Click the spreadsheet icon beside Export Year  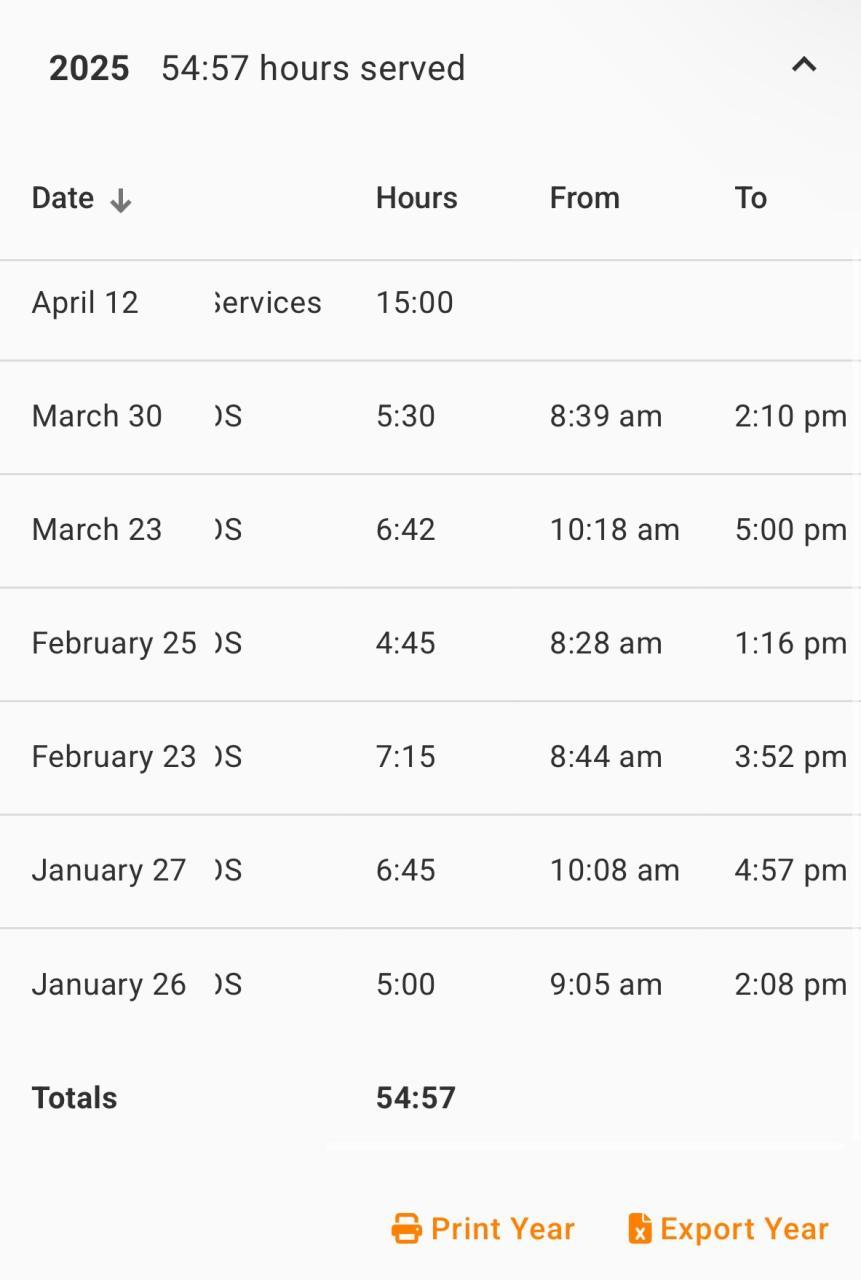(640, 1228)
